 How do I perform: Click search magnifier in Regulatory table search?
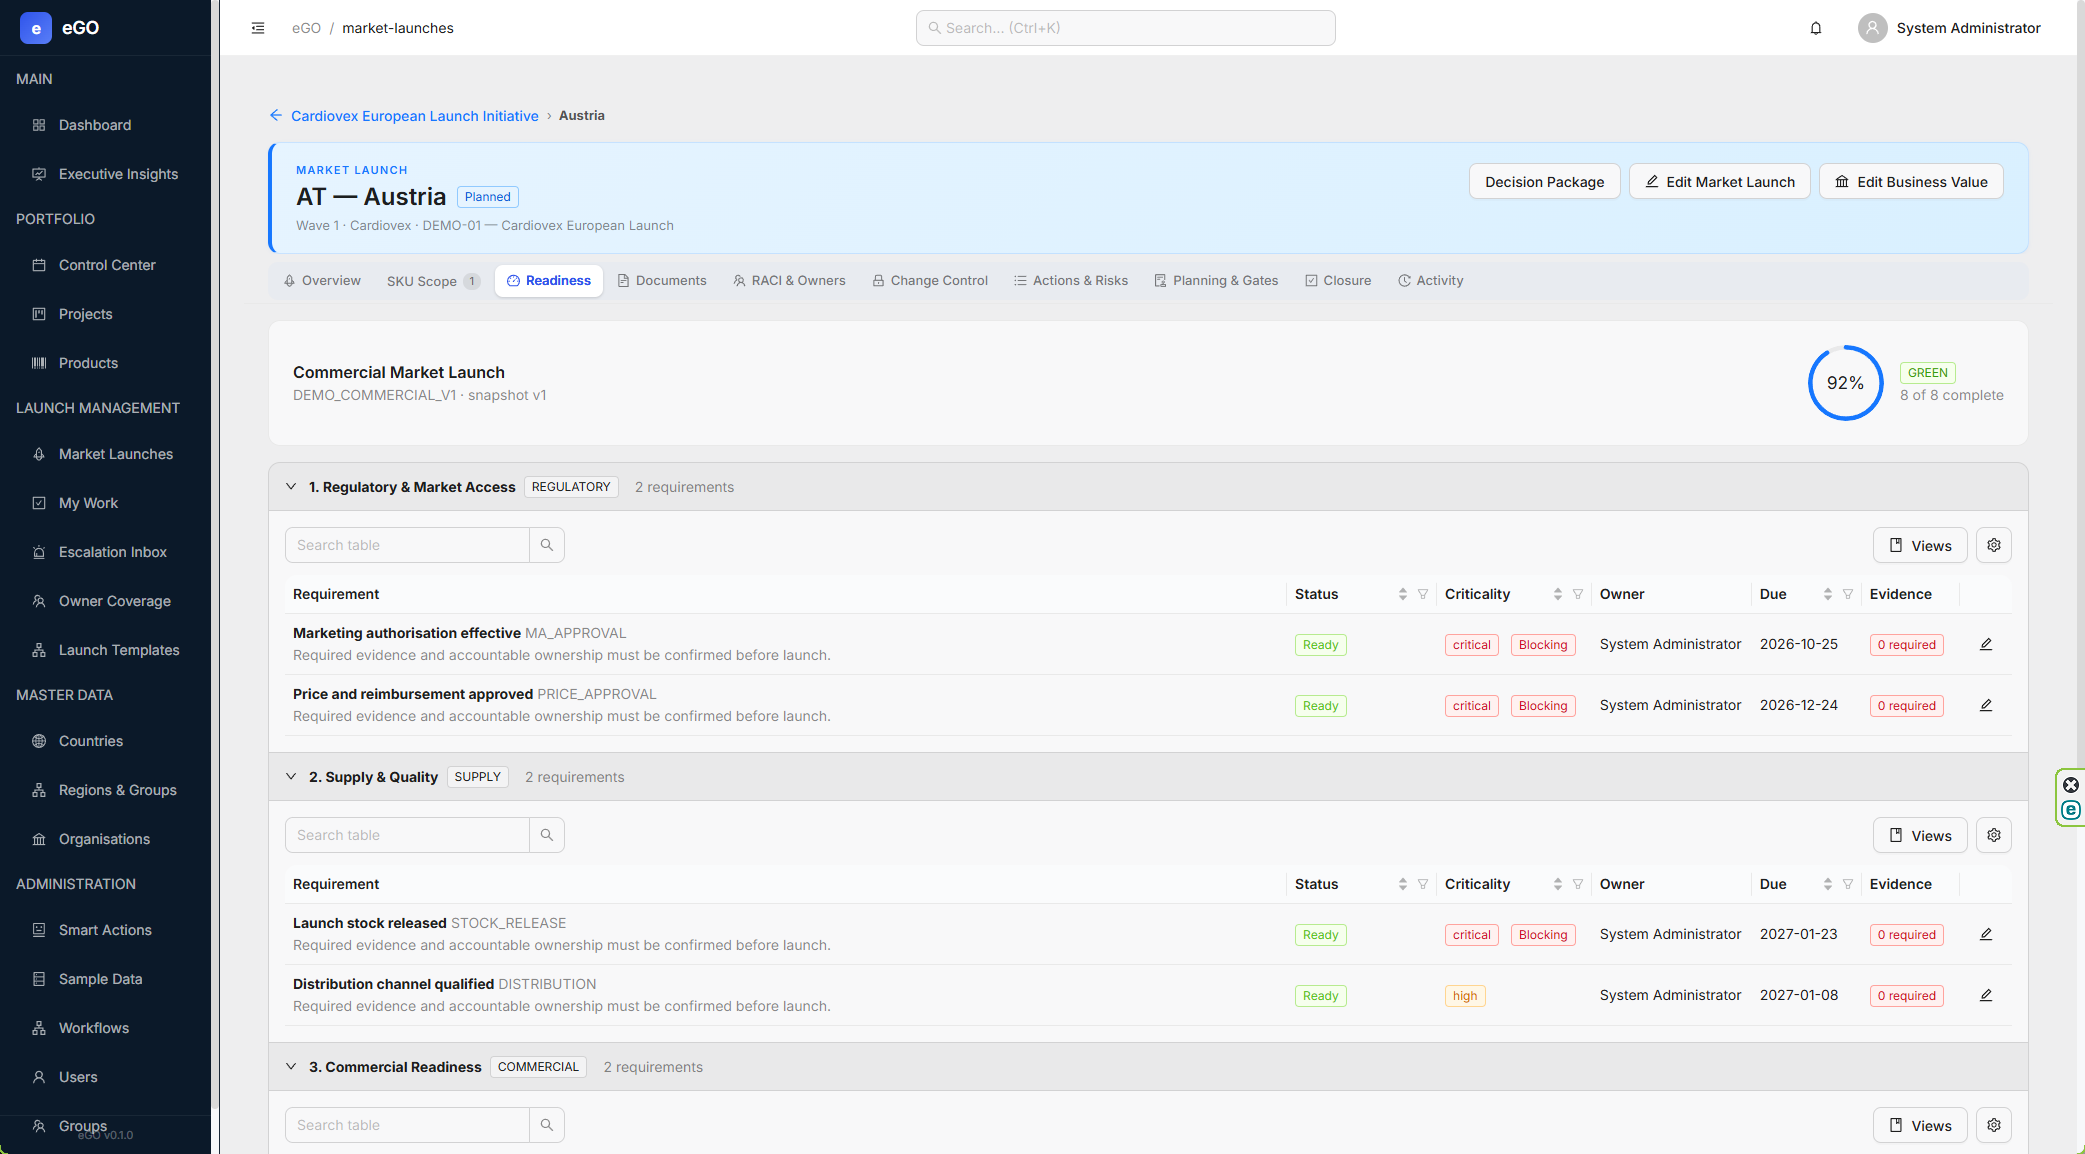pos(547,545)
